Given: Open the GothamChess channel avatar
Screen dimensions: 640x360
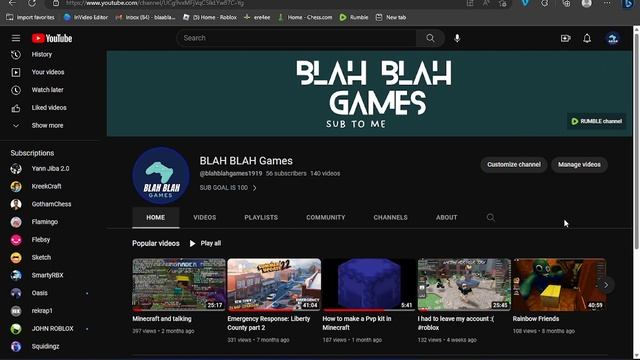Looking at the screenshot, I should coord(16,204).
